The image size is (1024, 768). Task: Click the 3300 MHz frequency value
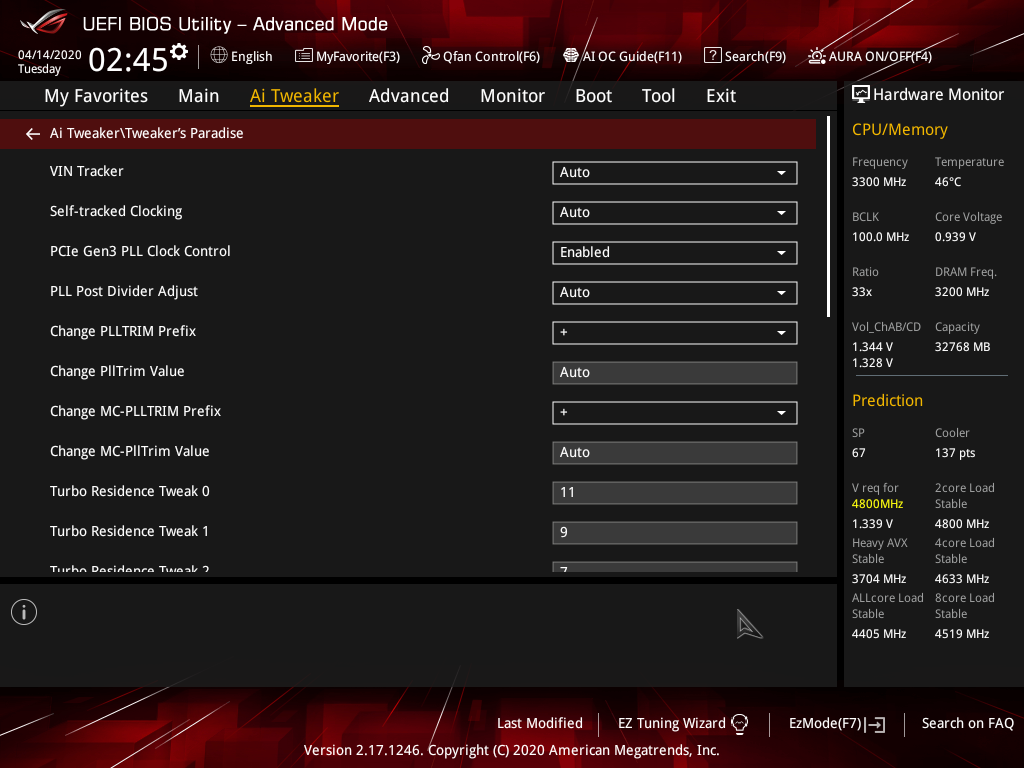point(878,182)
